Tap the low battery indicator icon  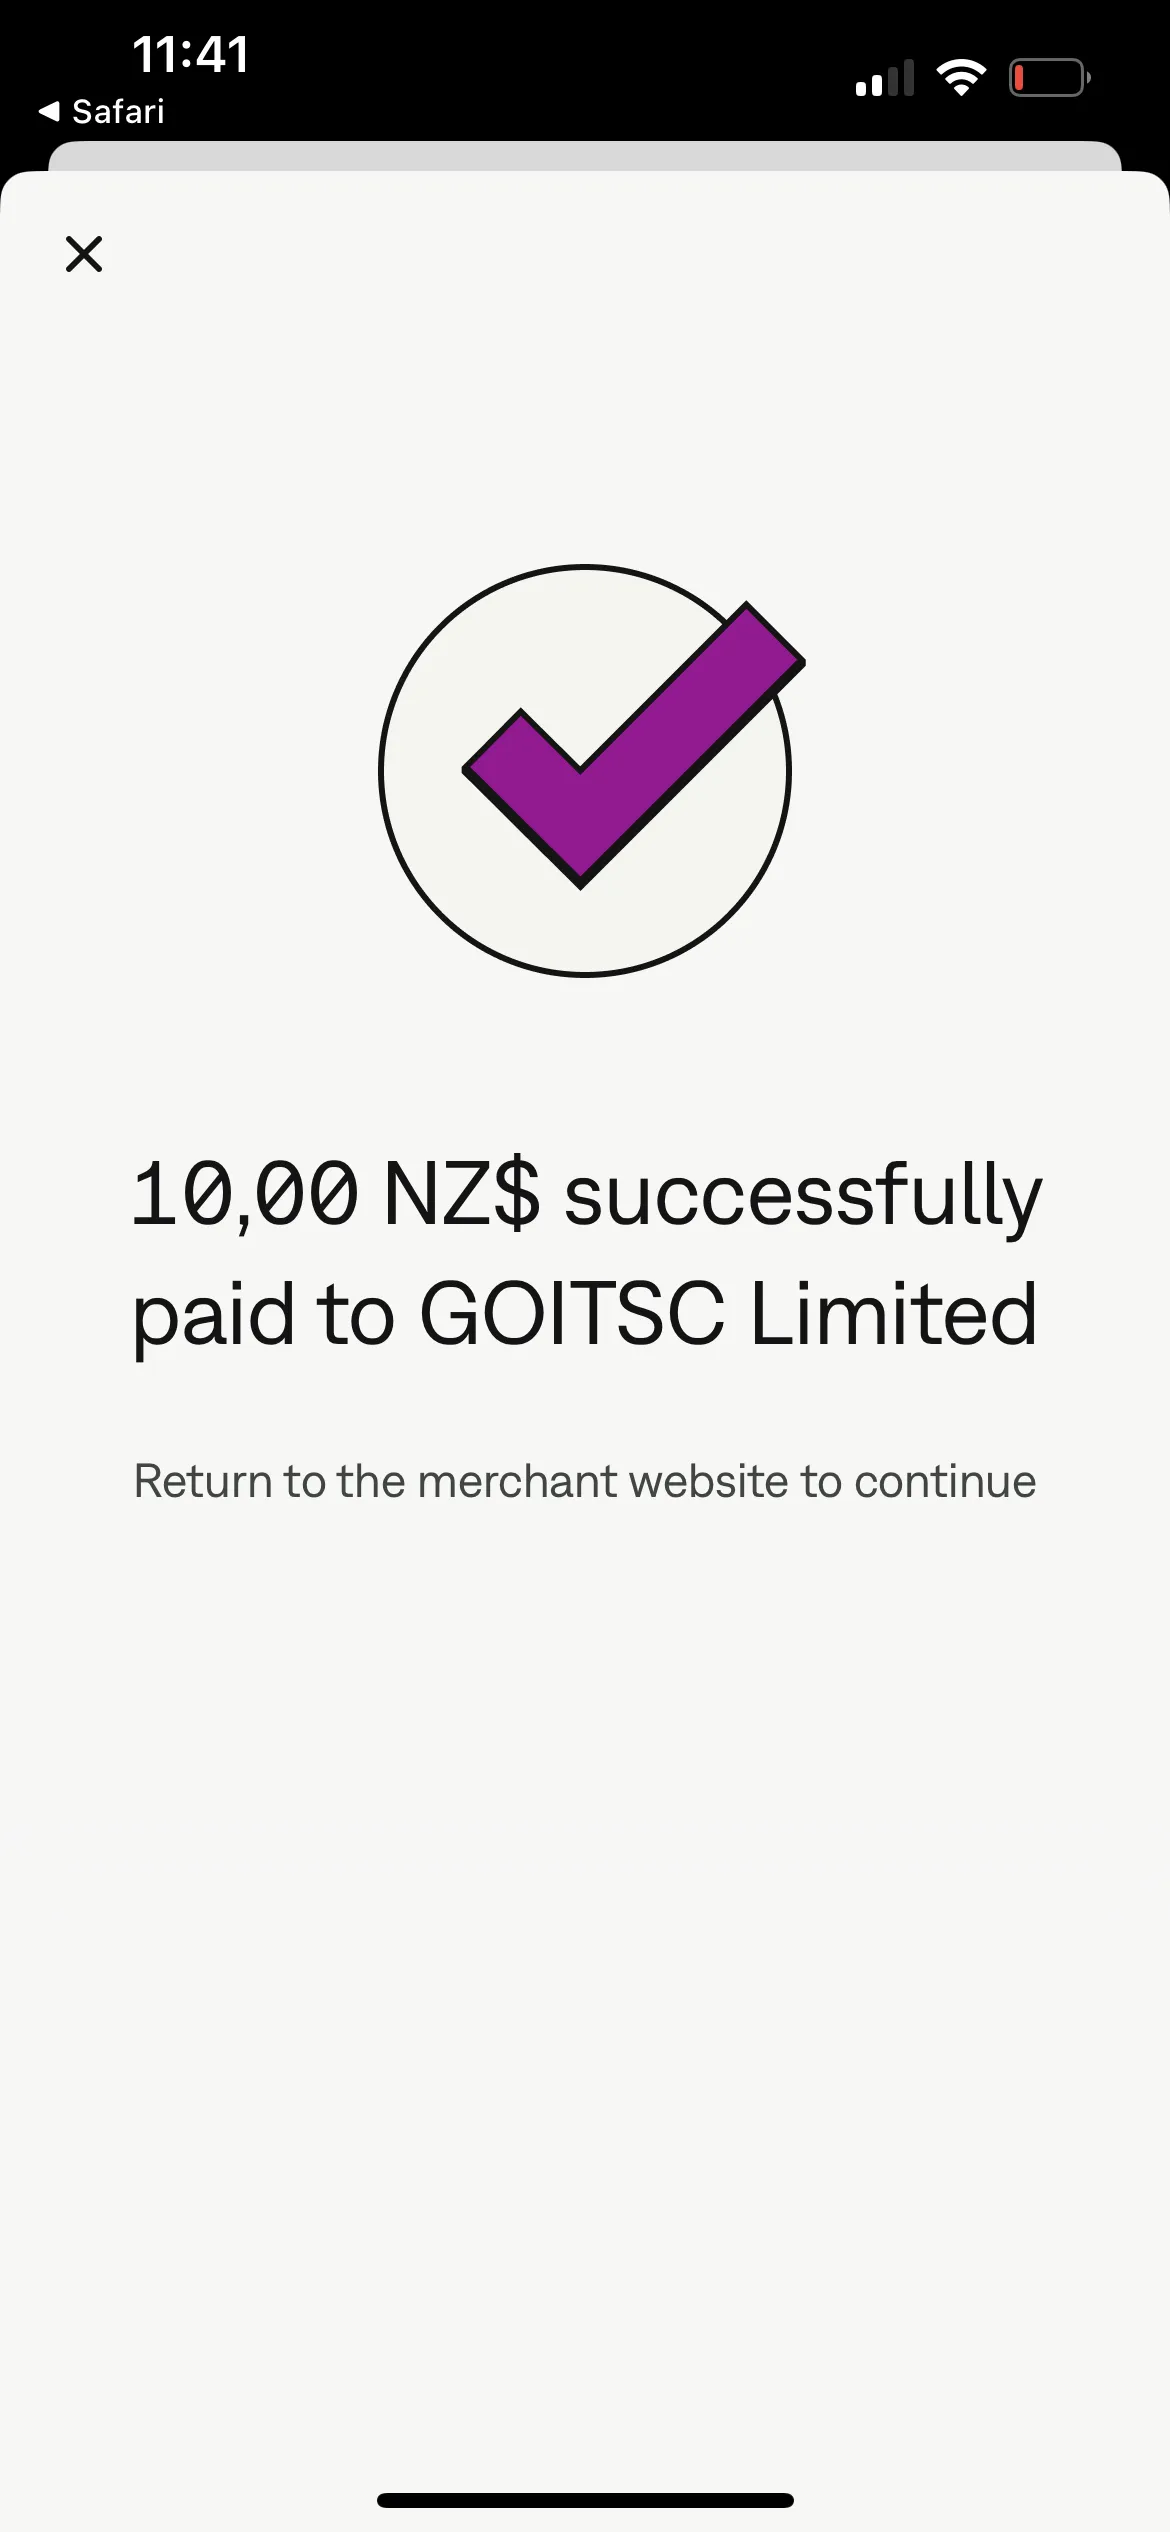1048,78
